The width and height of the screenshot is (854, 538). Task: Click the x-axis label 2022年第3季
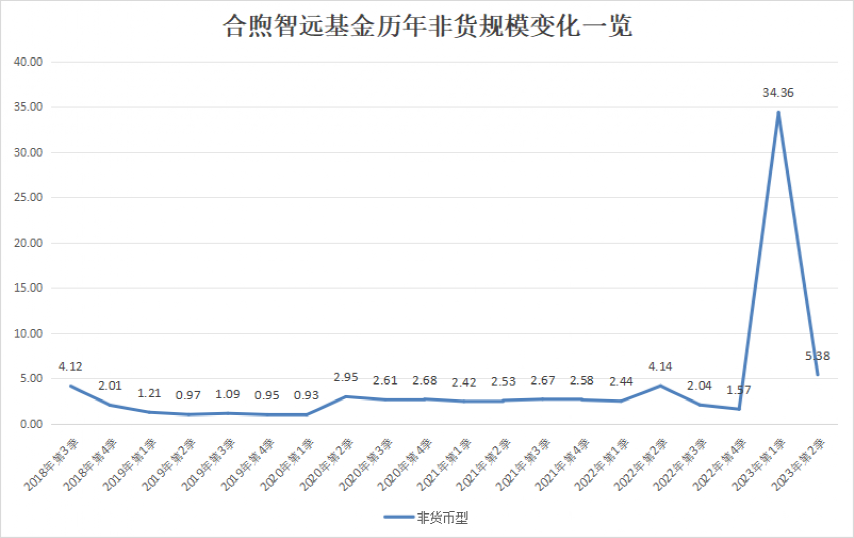pyautogui.click(x=681, y=464)
